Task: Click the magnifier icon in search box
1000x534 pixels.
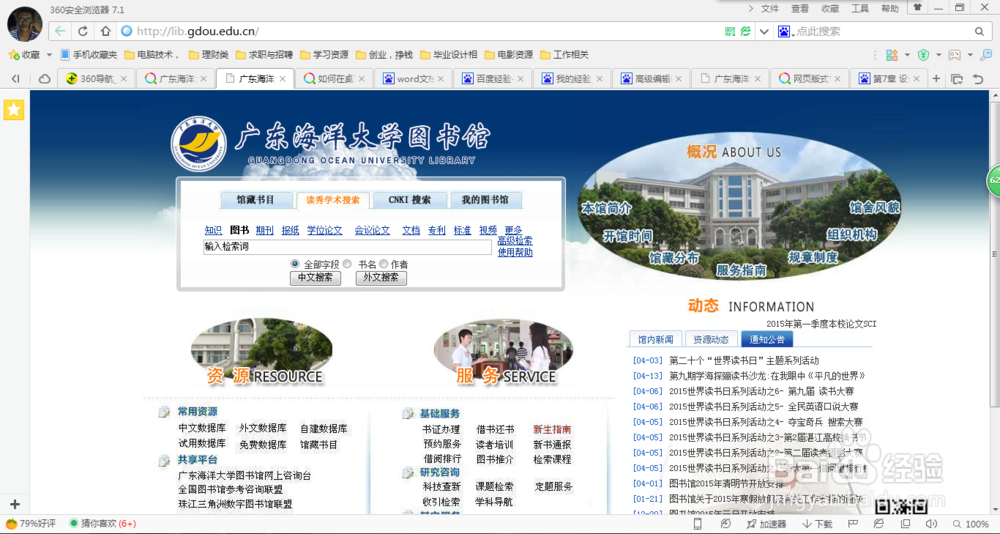Action: (x=979, y=31)
